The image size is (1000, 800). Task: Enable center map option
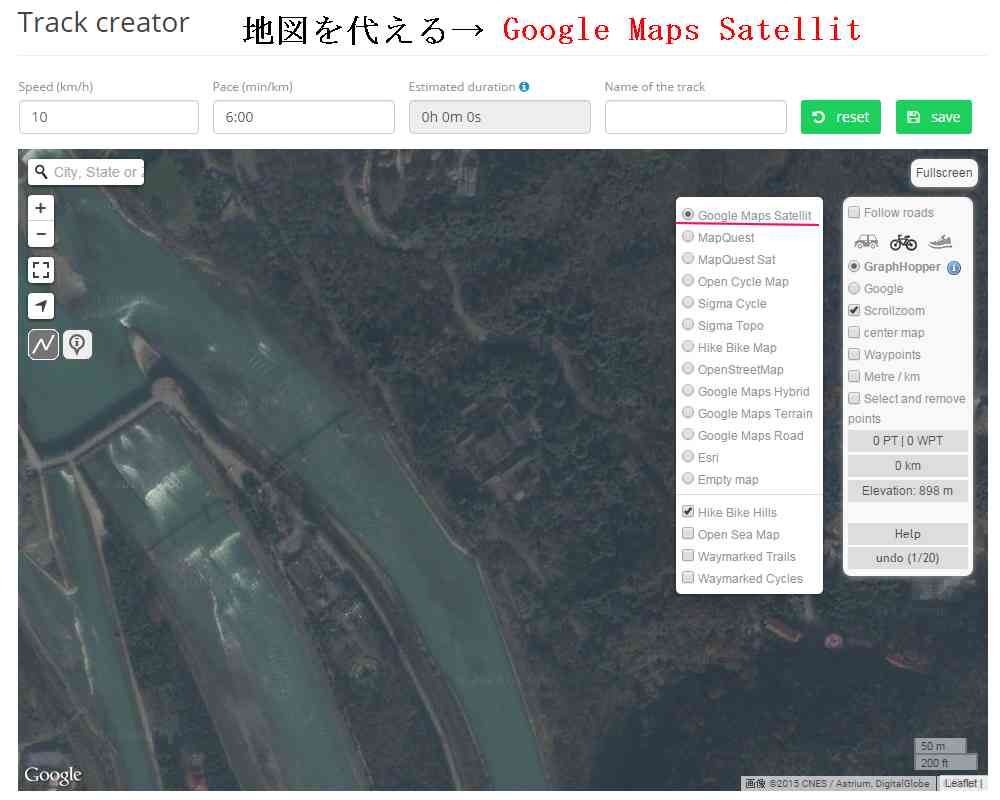[855, 332]
